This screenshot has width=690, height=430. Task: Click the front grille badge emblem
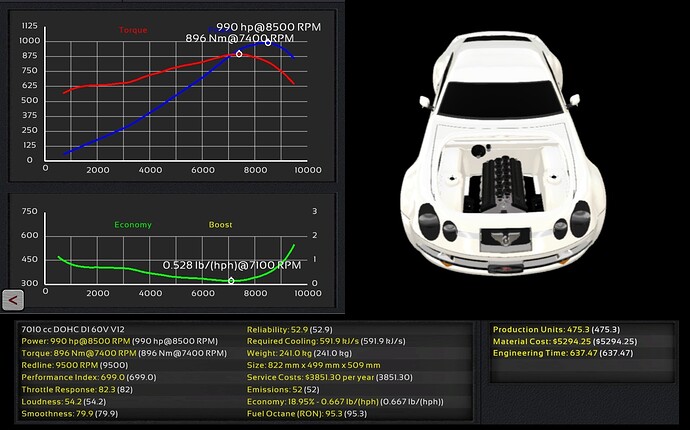pyautogui.click(x=505, y=238)
